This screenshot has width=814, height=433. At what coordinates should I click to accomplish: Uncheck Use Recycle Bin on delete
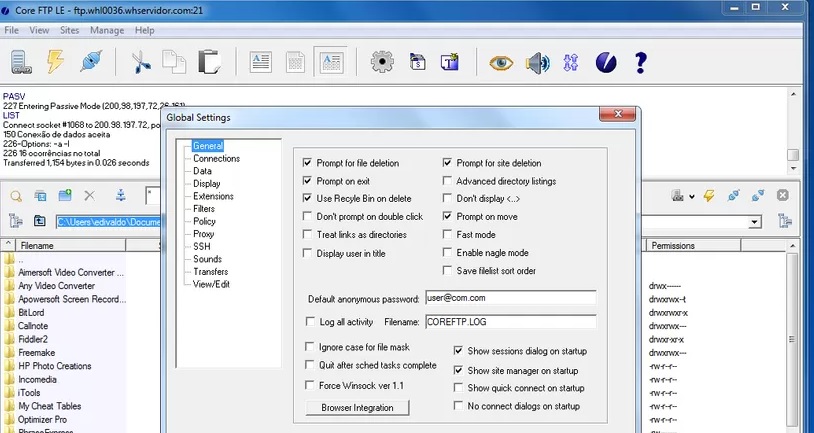(x=307, y=198)
